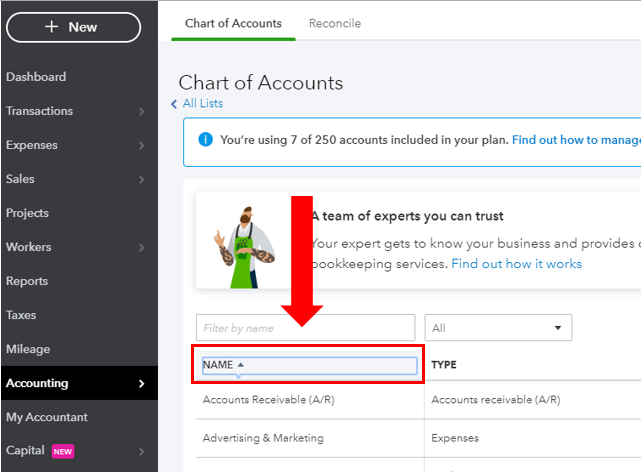The height and width of the screenshot is (472, 641).
Task: Sort by the NAME column header
Action: 309,365
